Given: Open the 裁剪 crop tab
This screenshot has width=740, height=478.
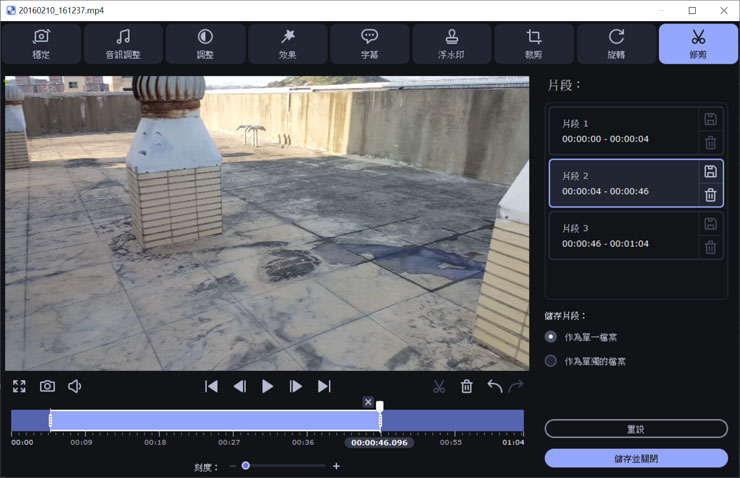Looking at the screenshot, I should [x=534, y=43].
